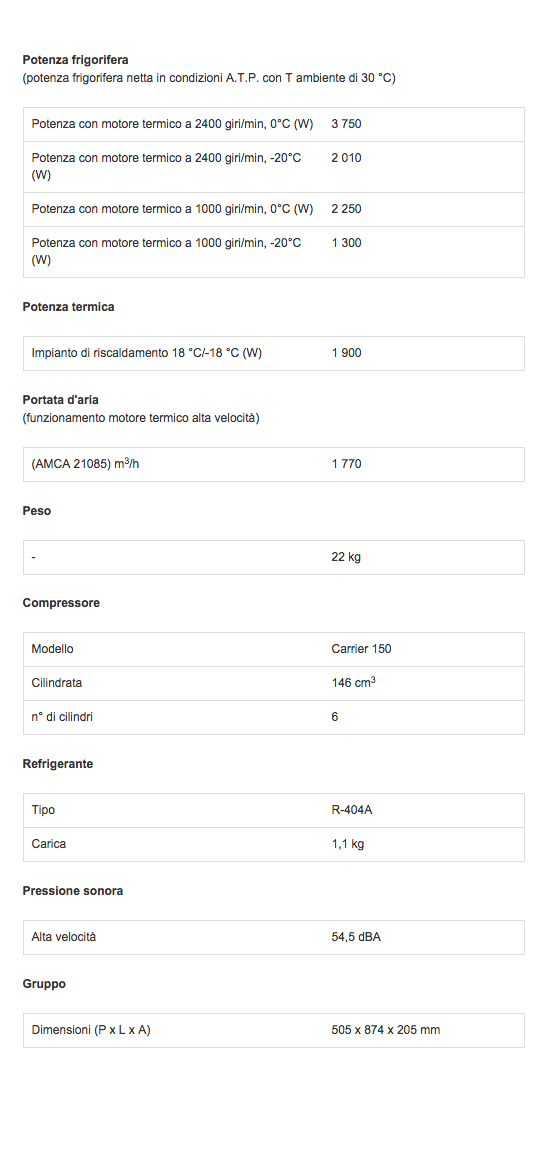Select the 22 kg weight value
Image resolution: width=547 pixels, height=1161 pixels.
pos(346,557)
